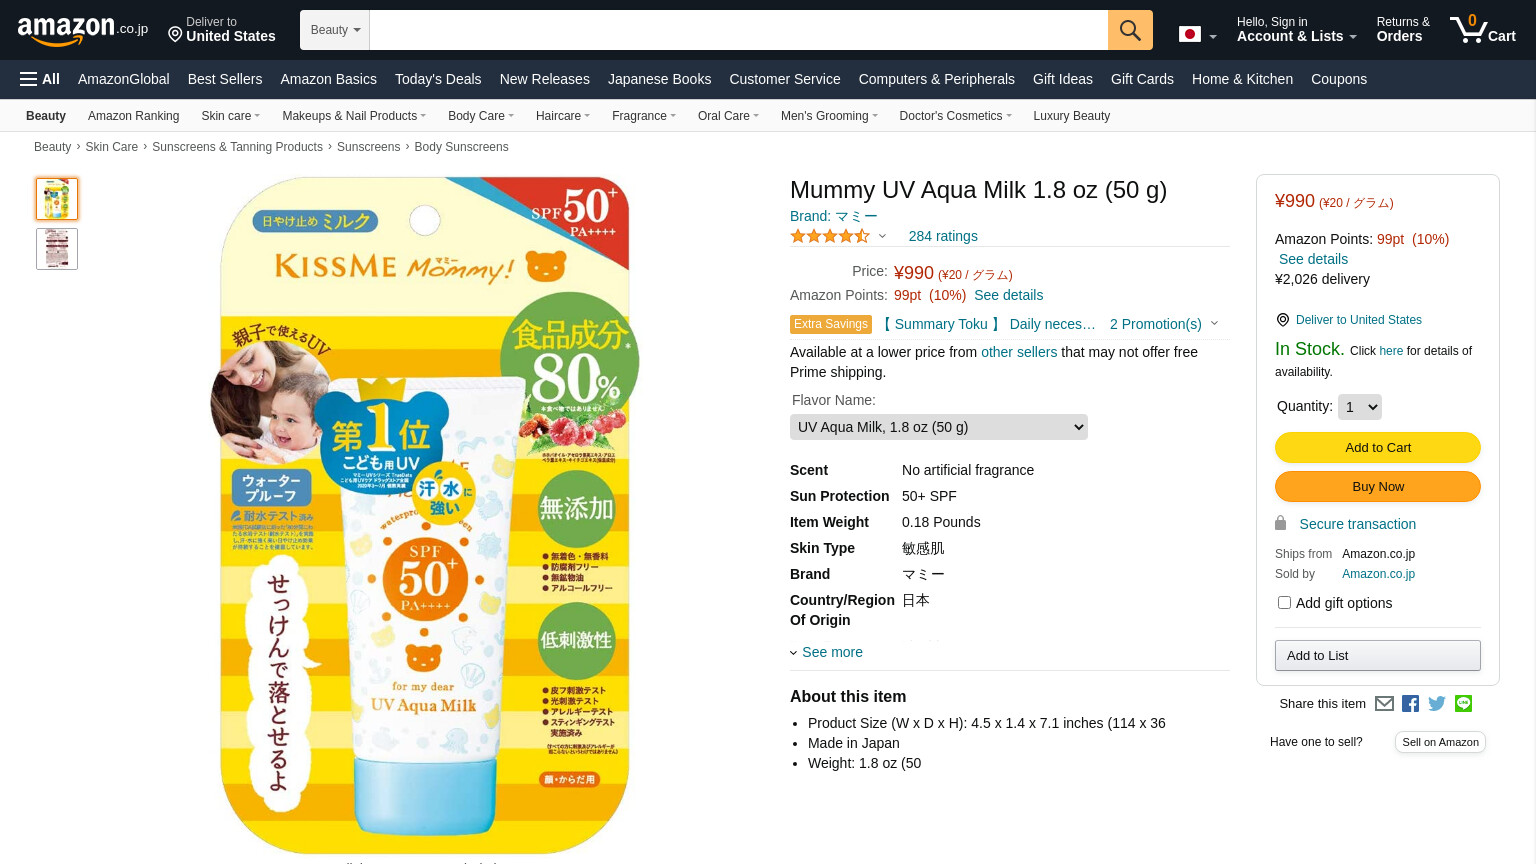The width and height of the screenshot is (1536, 864).
Task: Open the Beauty search category dropdown
Action: (x=335, y=30)
